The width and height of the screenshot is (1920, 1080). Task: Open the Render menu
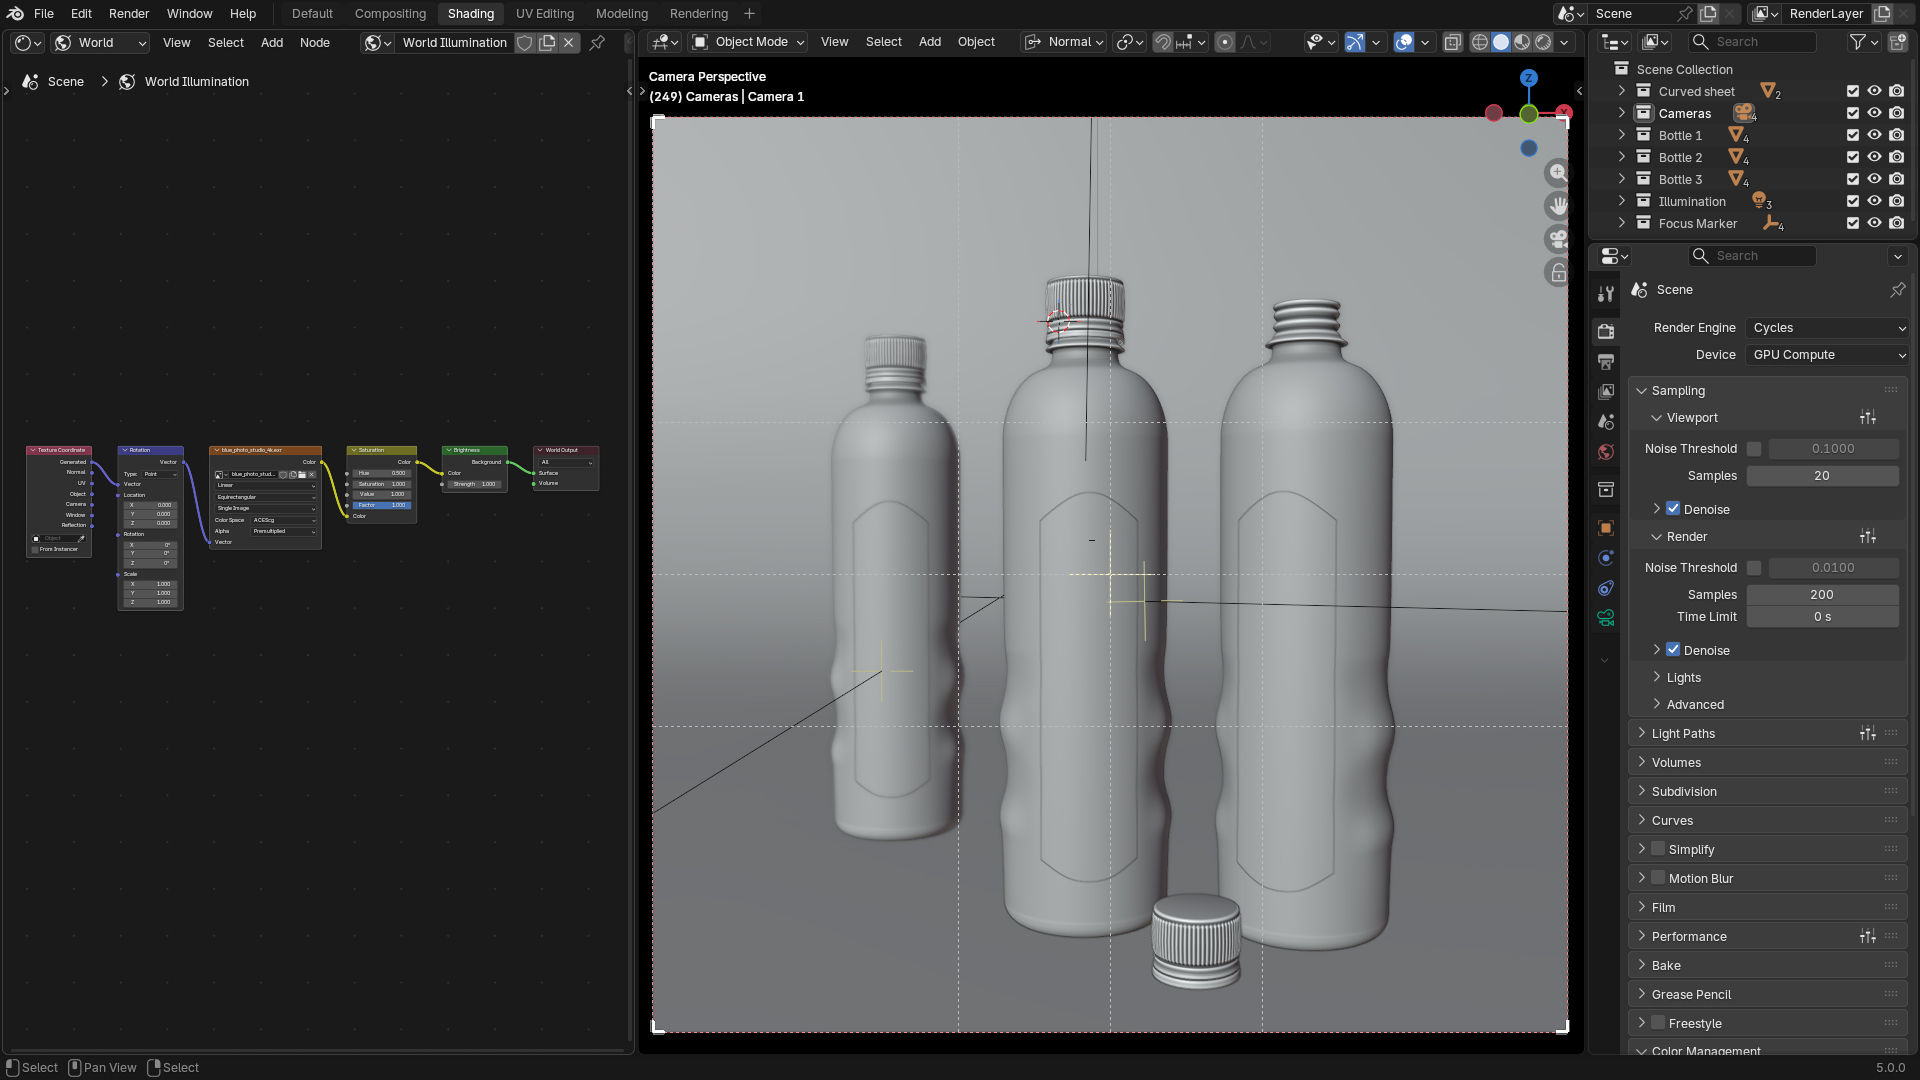pyautogui.click(x=129, y=14)
